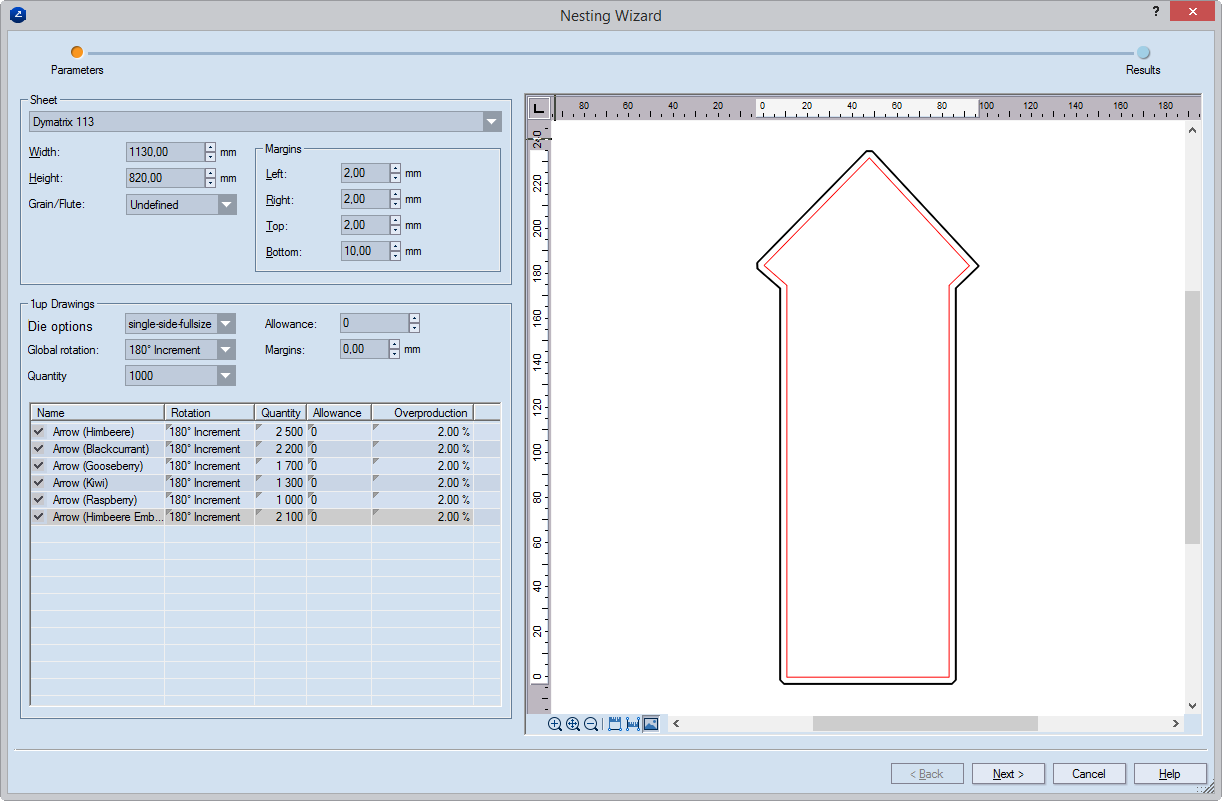Click the ruler origin corner box

tap(538, 107)
